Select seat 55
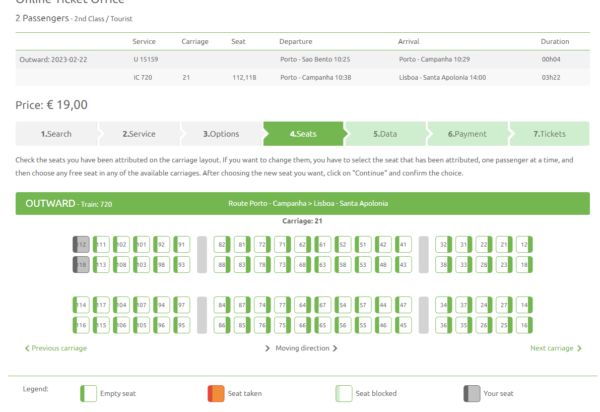The height and width of the screenshot is (412, 600). point(363,325)
